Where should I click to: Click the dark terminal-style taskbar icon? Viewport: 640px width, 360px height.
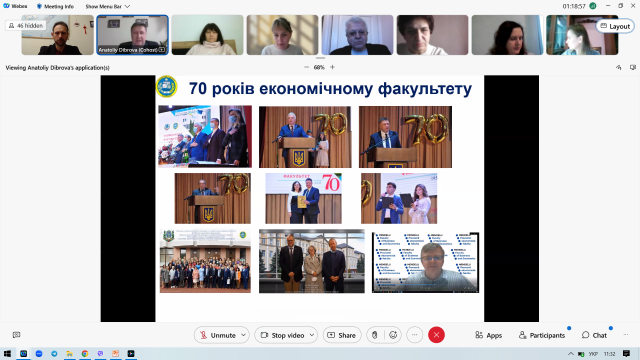click(x=131, y=353)
